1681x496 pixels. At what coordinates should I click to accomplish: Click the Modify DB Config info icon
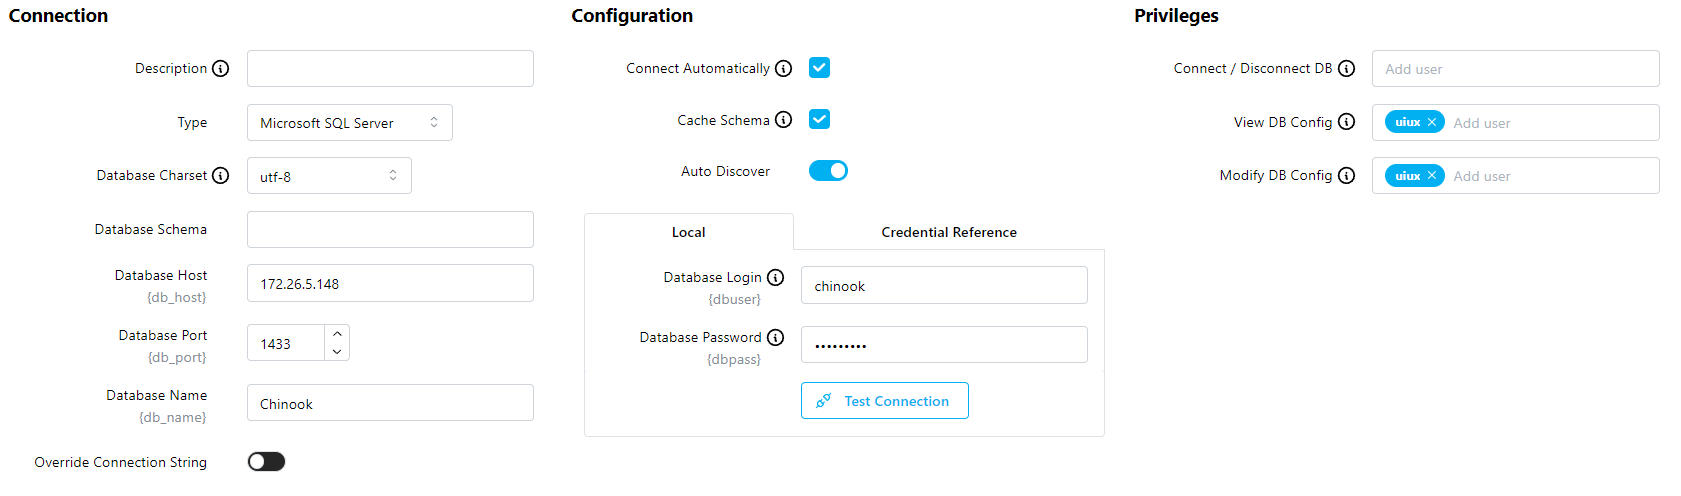coord(1347,175)
